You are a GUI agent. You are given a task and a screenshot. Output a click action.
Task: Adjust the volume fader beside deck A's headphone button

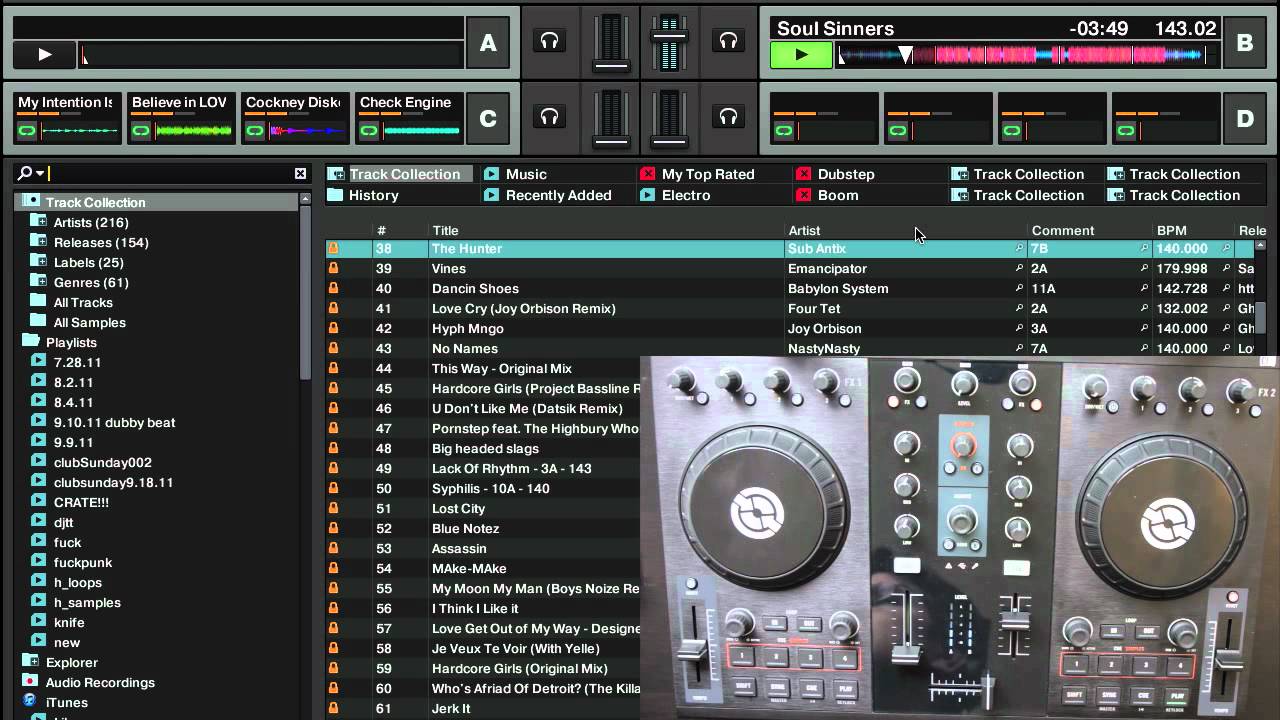(x=611, y=43)
